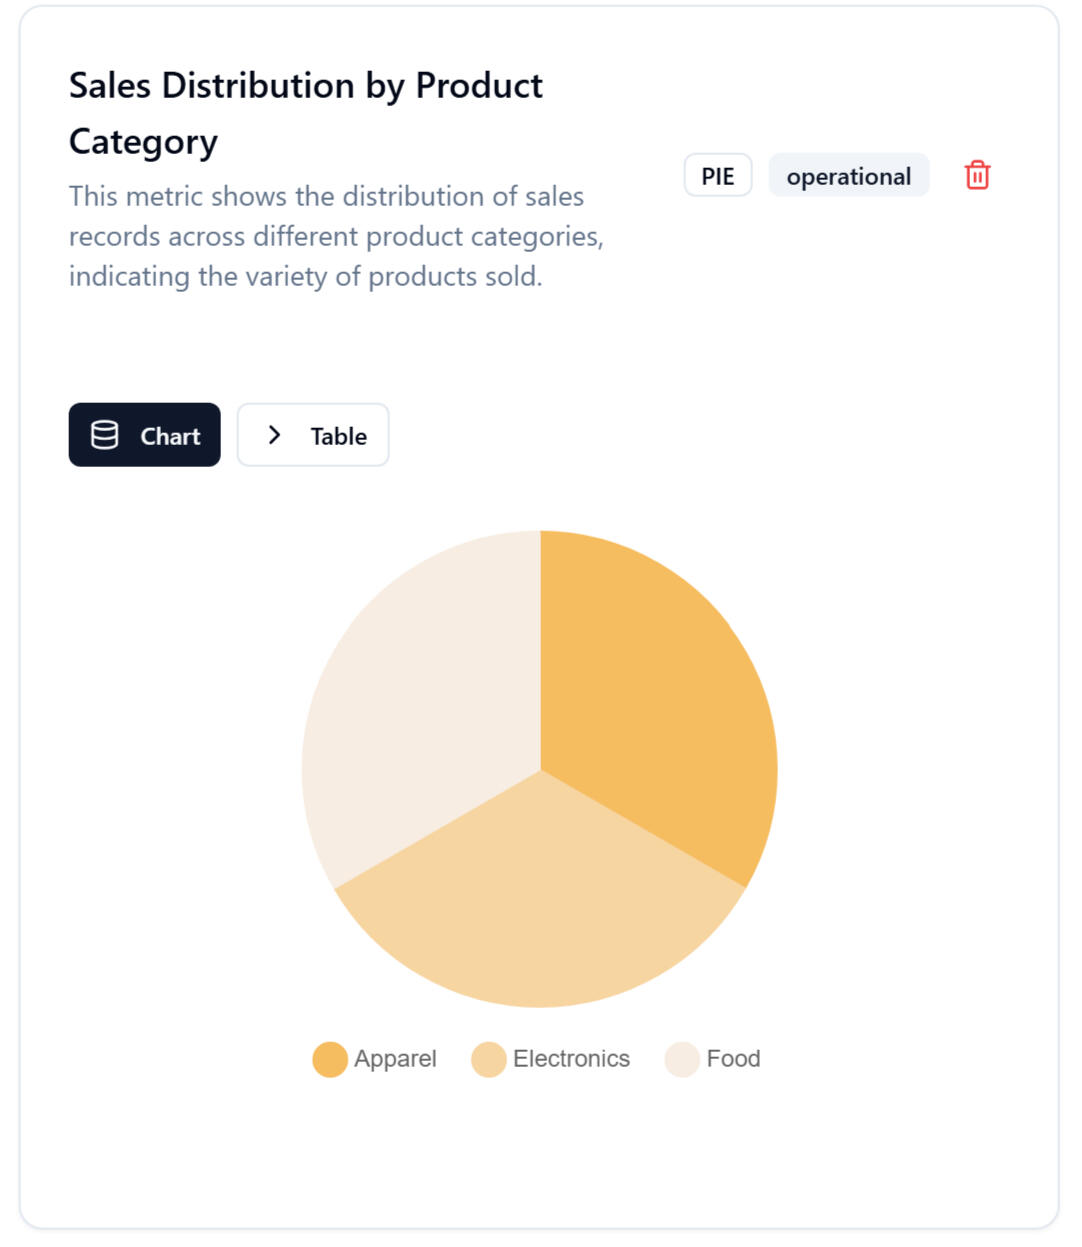Viewport: 1082px width, 1247px height.
Task: Click the Apparel legend color circle
Action: [330, 1059]
